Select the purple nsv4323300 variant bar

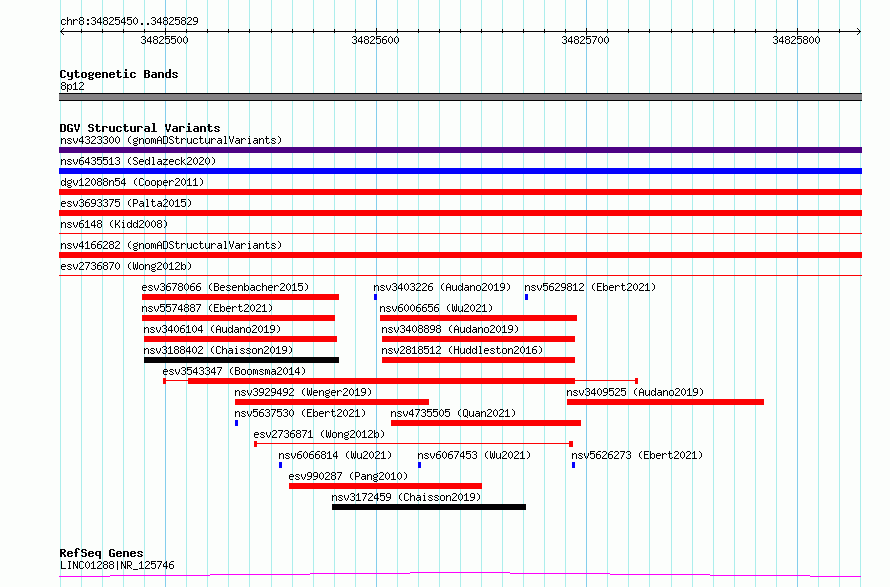pos(460,150)
